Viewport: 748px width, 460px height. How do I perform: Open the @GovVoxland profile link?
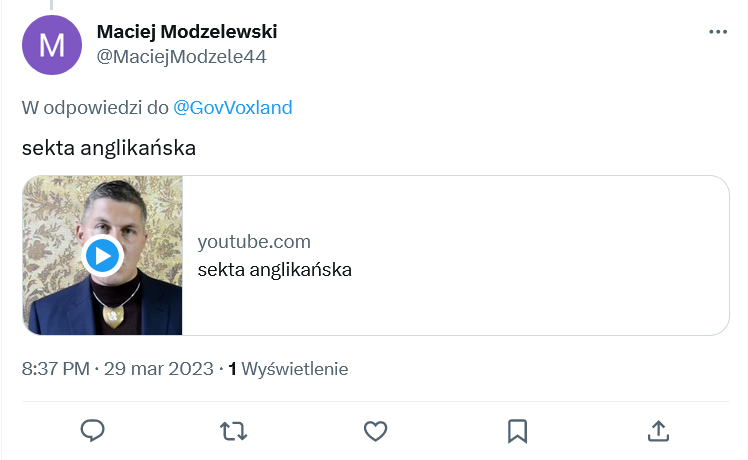click(233, 107)
